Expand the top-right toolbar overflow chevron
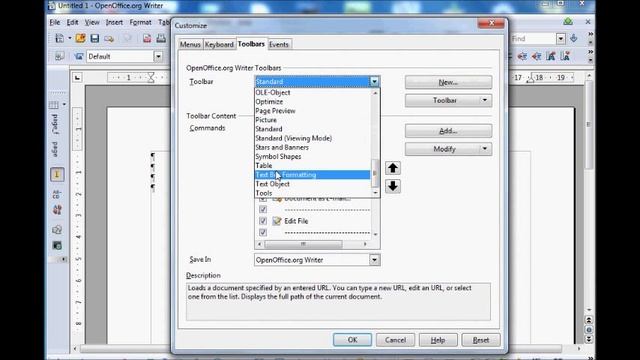The image size is (640, 360). pos(590,34)
